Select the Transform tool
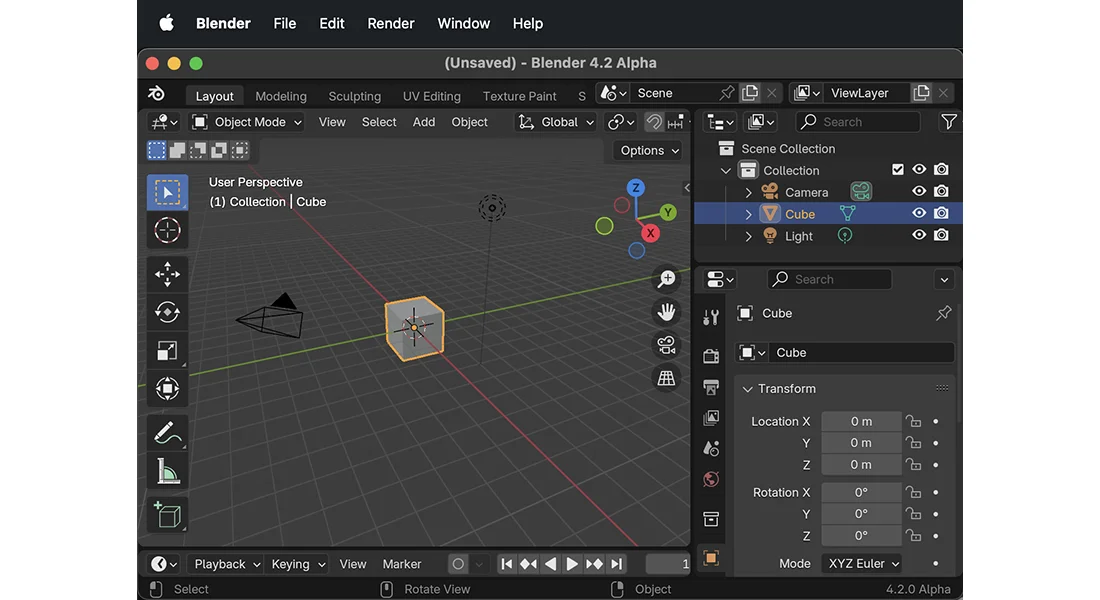 167,388
